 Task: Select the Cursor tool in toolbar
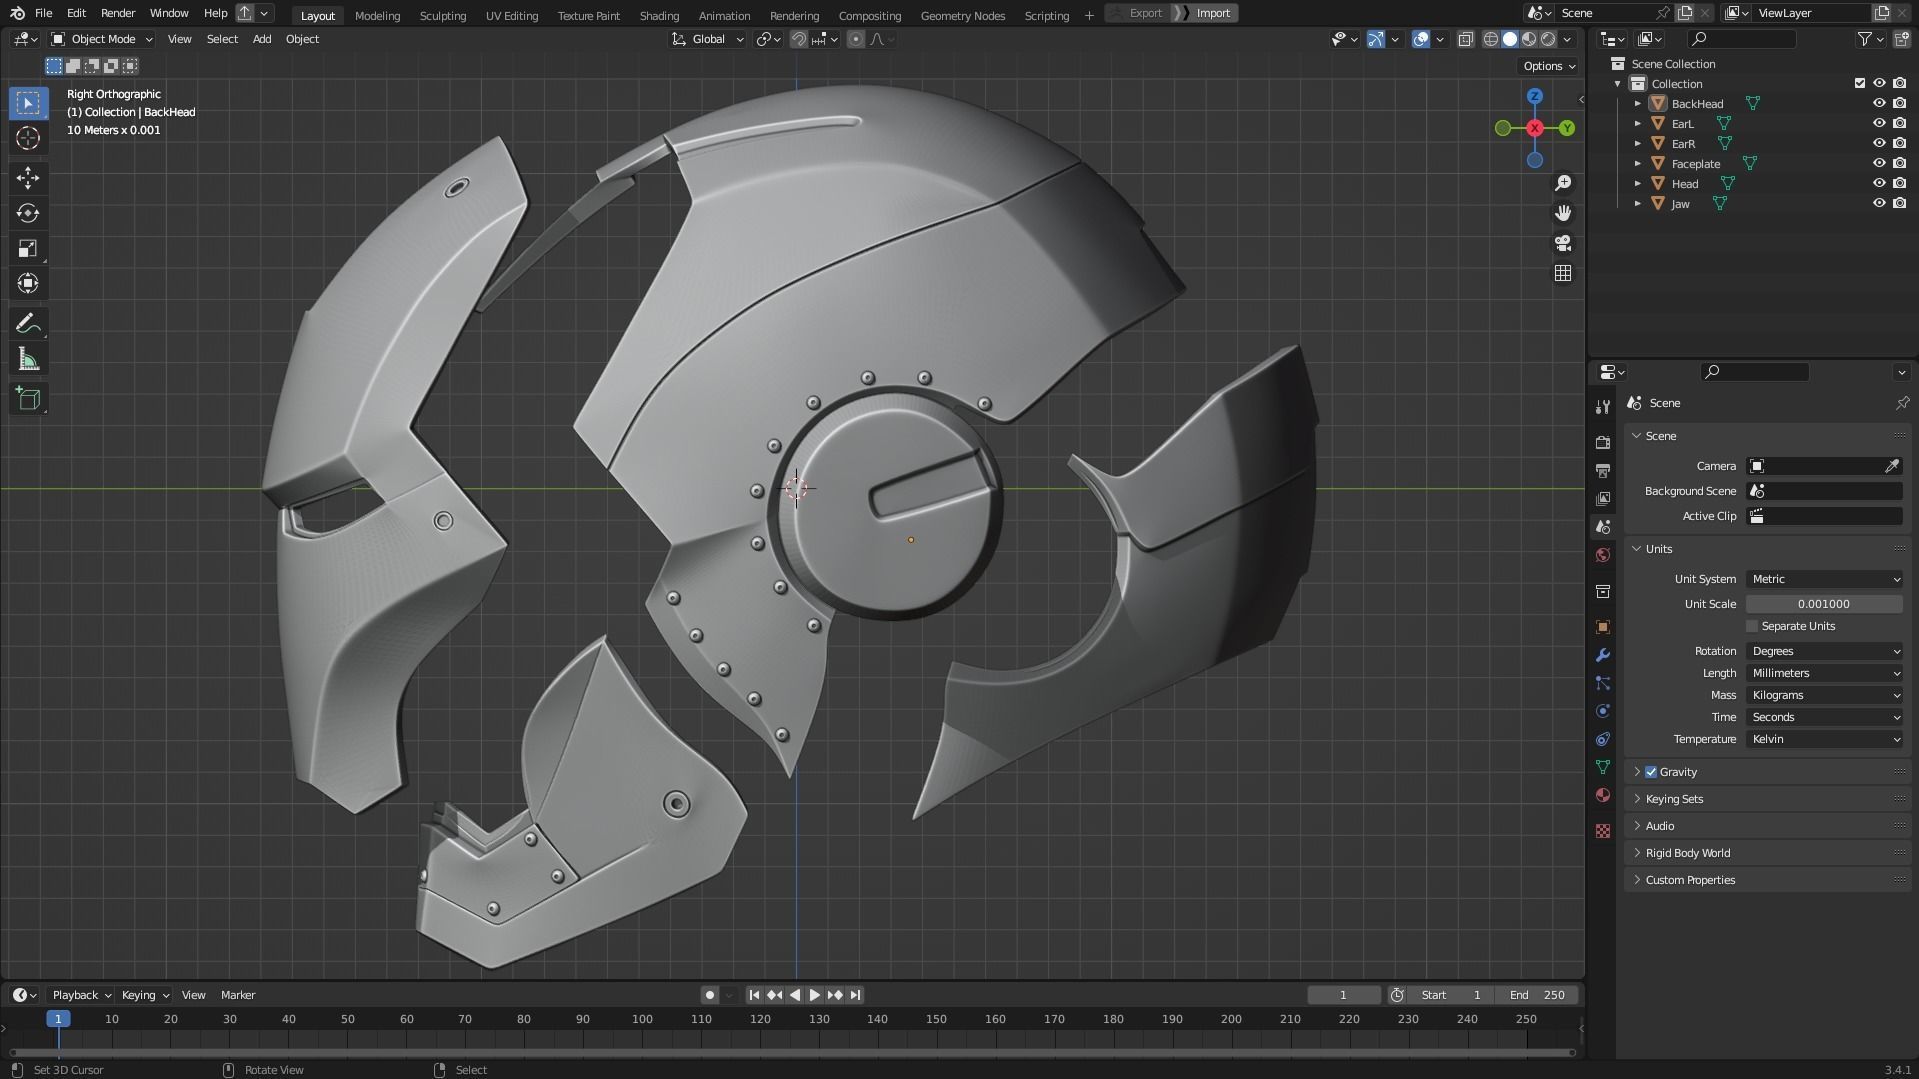28,138
